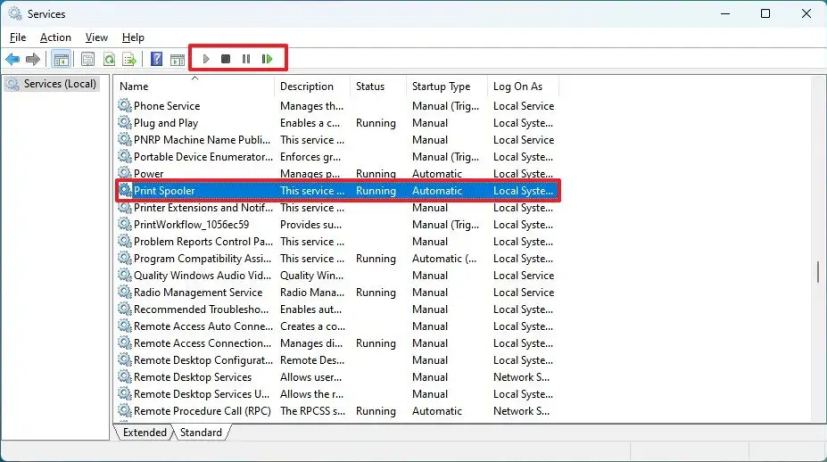The height and width of the screenshot is (462, 827).
Task: Select Program Compatibility Assi... service
Action: (x=203, y=258)
